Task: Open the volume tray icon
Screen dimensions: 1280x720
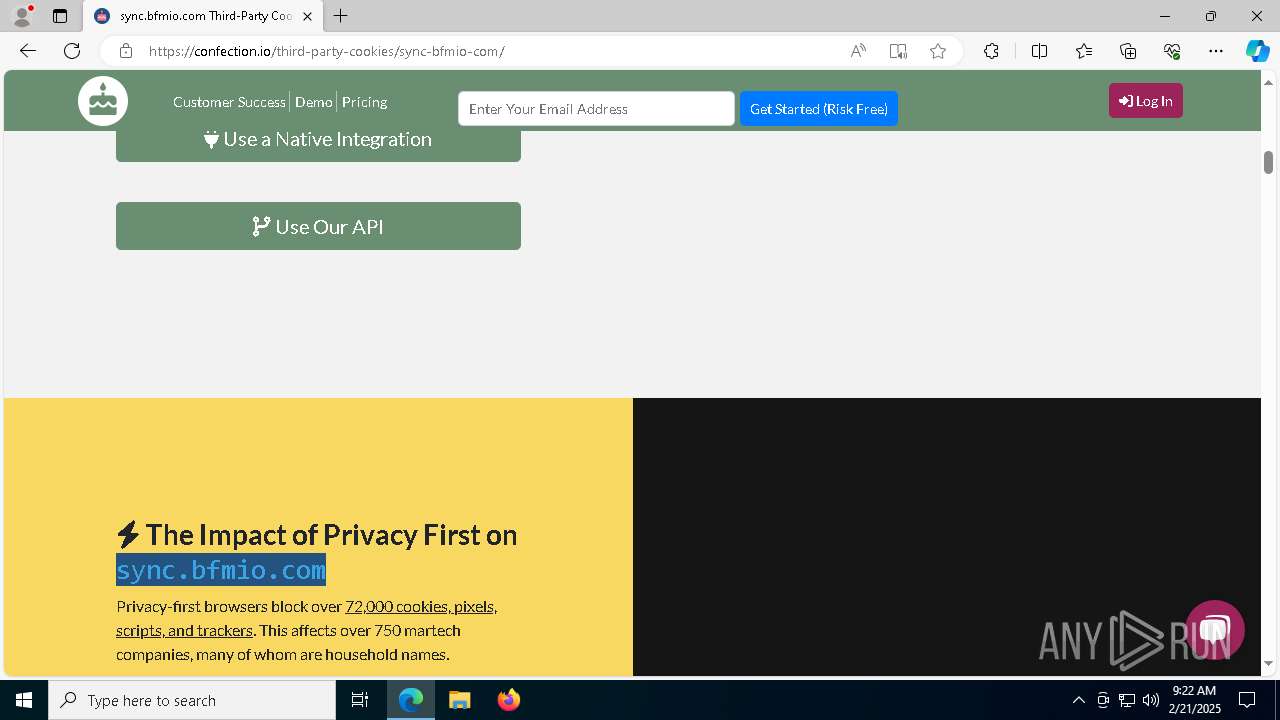Action: coord(1151,700)
